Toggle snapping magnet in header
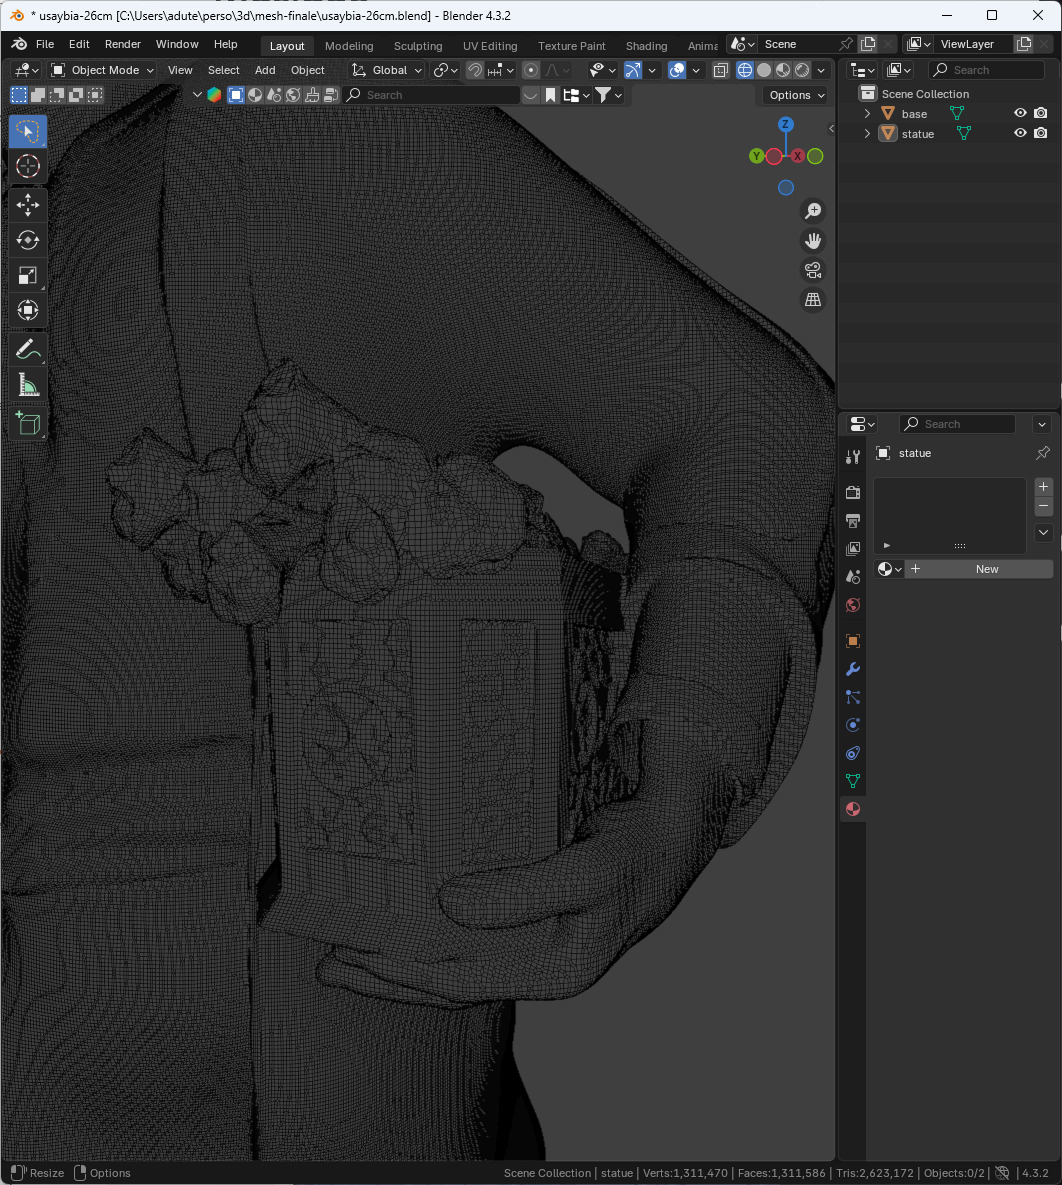 pos(475,70)
